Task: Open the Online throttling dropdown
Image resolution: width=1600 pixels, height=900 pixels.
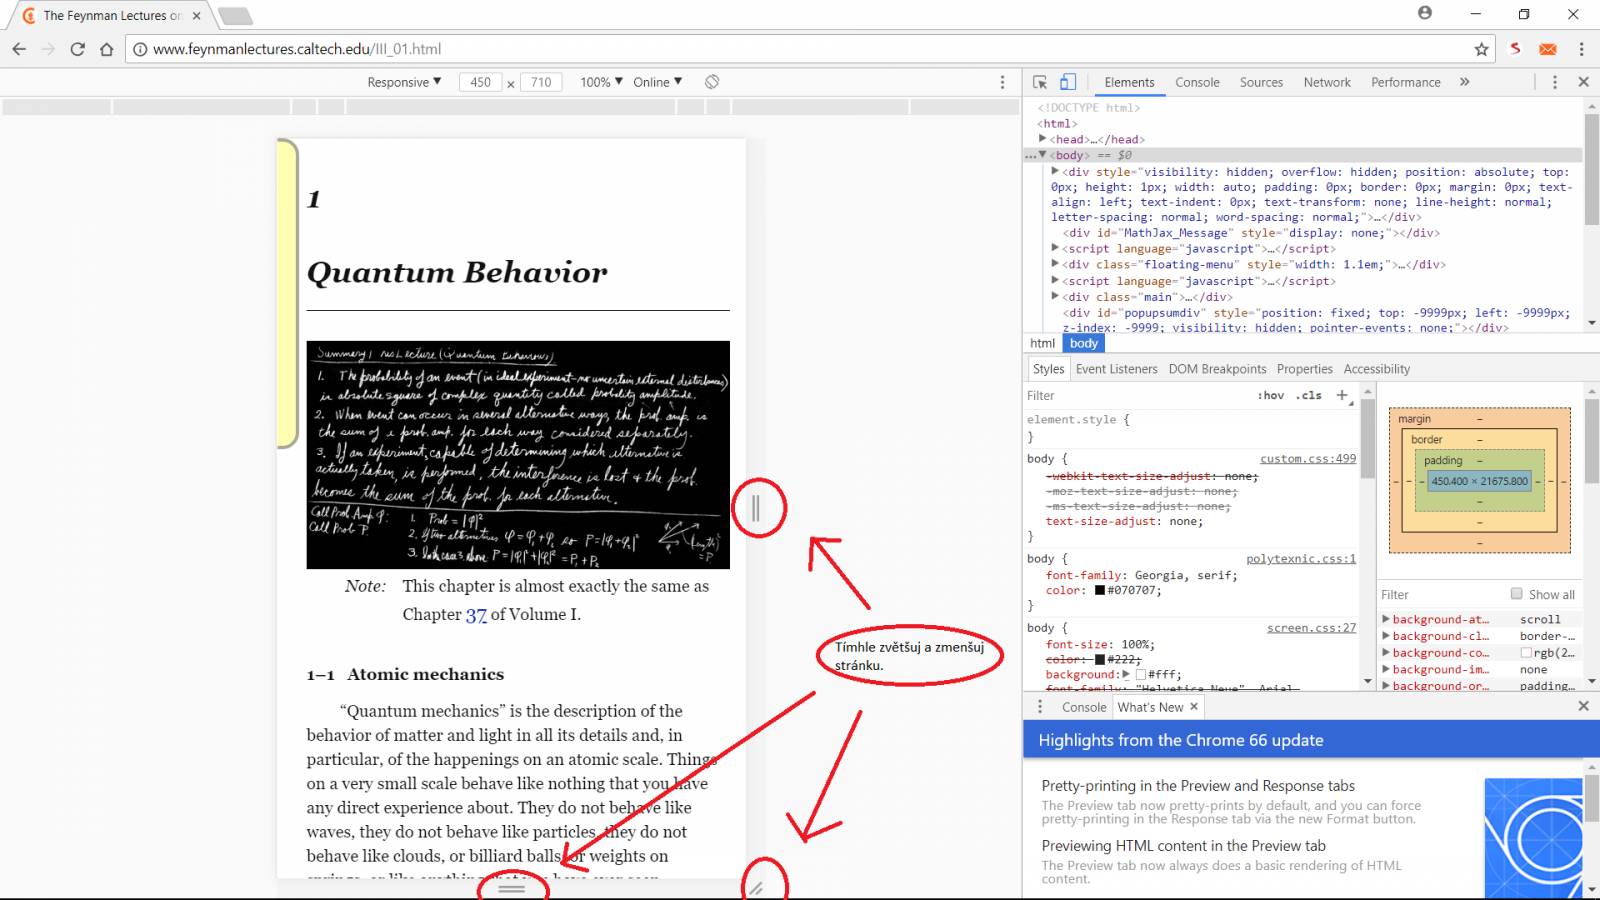Action: click(x=657, y=82)
